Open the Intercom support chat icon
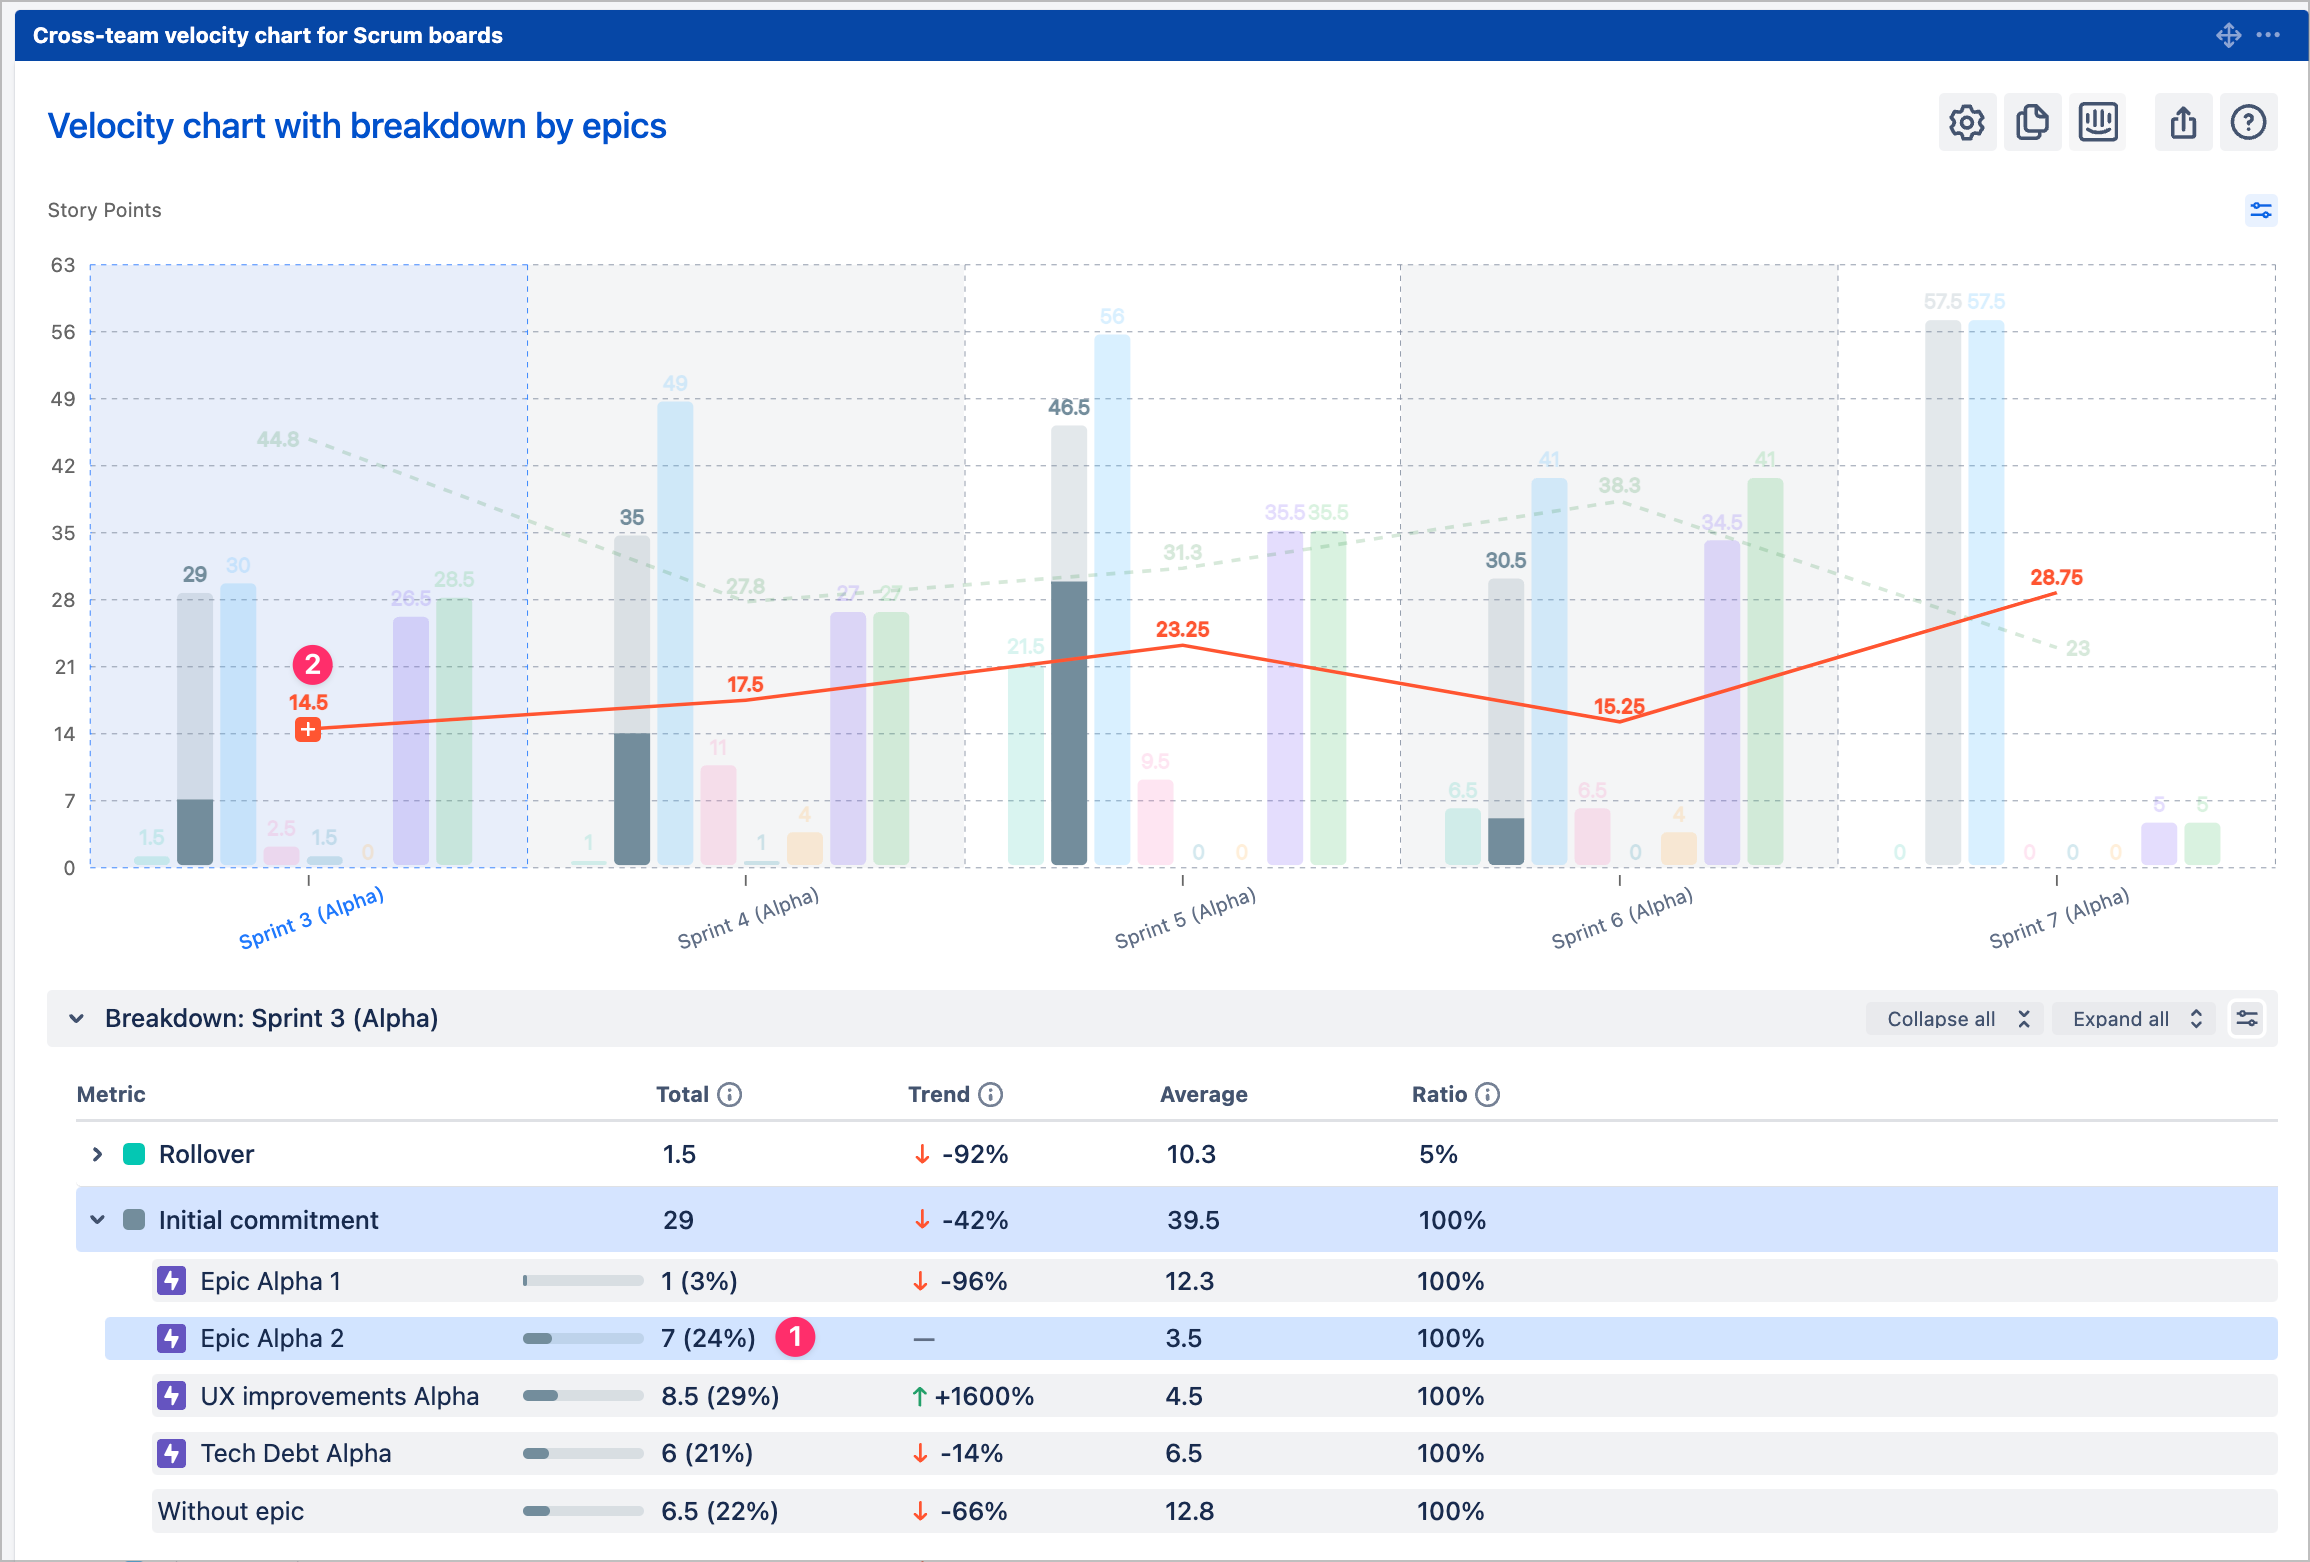Image resolution: width=2310 pixels, height=1562 pixels. click(2097, 122)
